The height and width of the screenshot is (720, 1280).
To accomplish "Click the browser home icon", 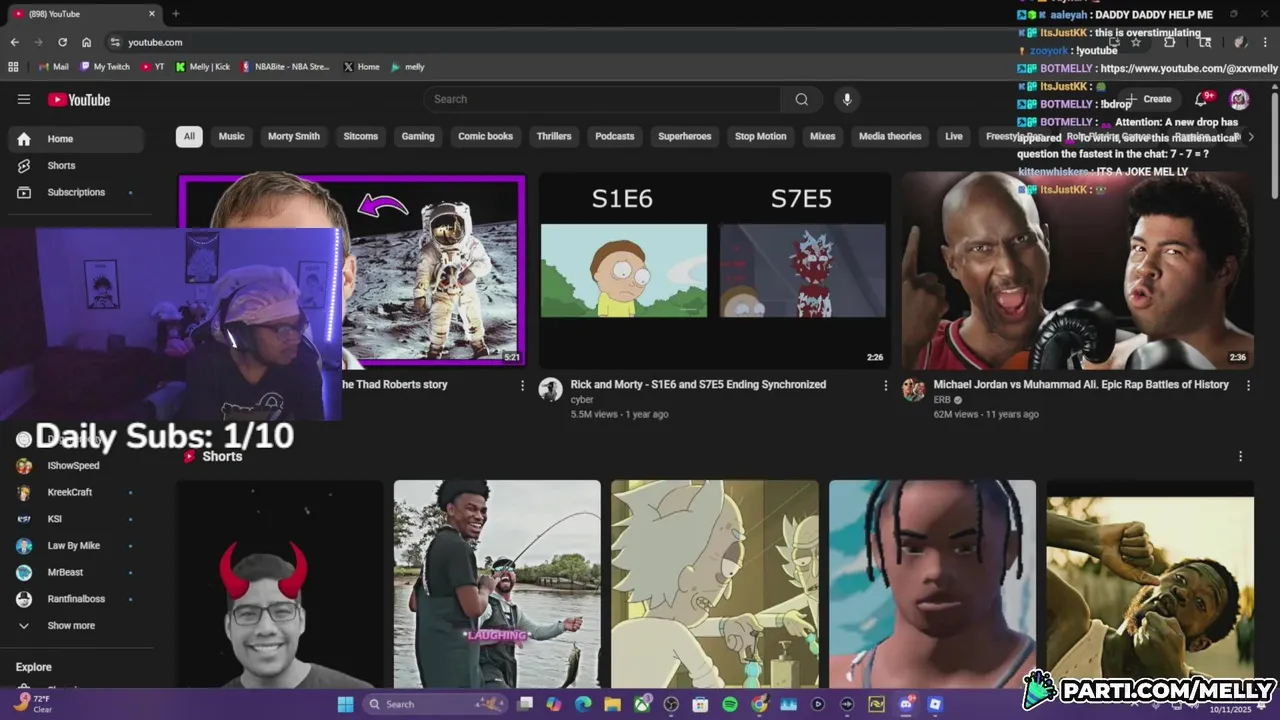I will [x=87, y=42].
